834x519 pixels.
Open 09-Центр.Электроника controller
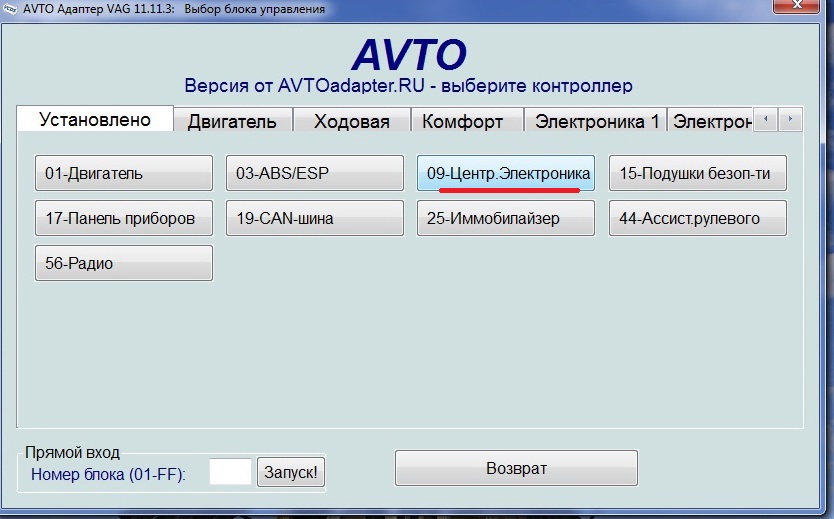[x=506, y=173]
